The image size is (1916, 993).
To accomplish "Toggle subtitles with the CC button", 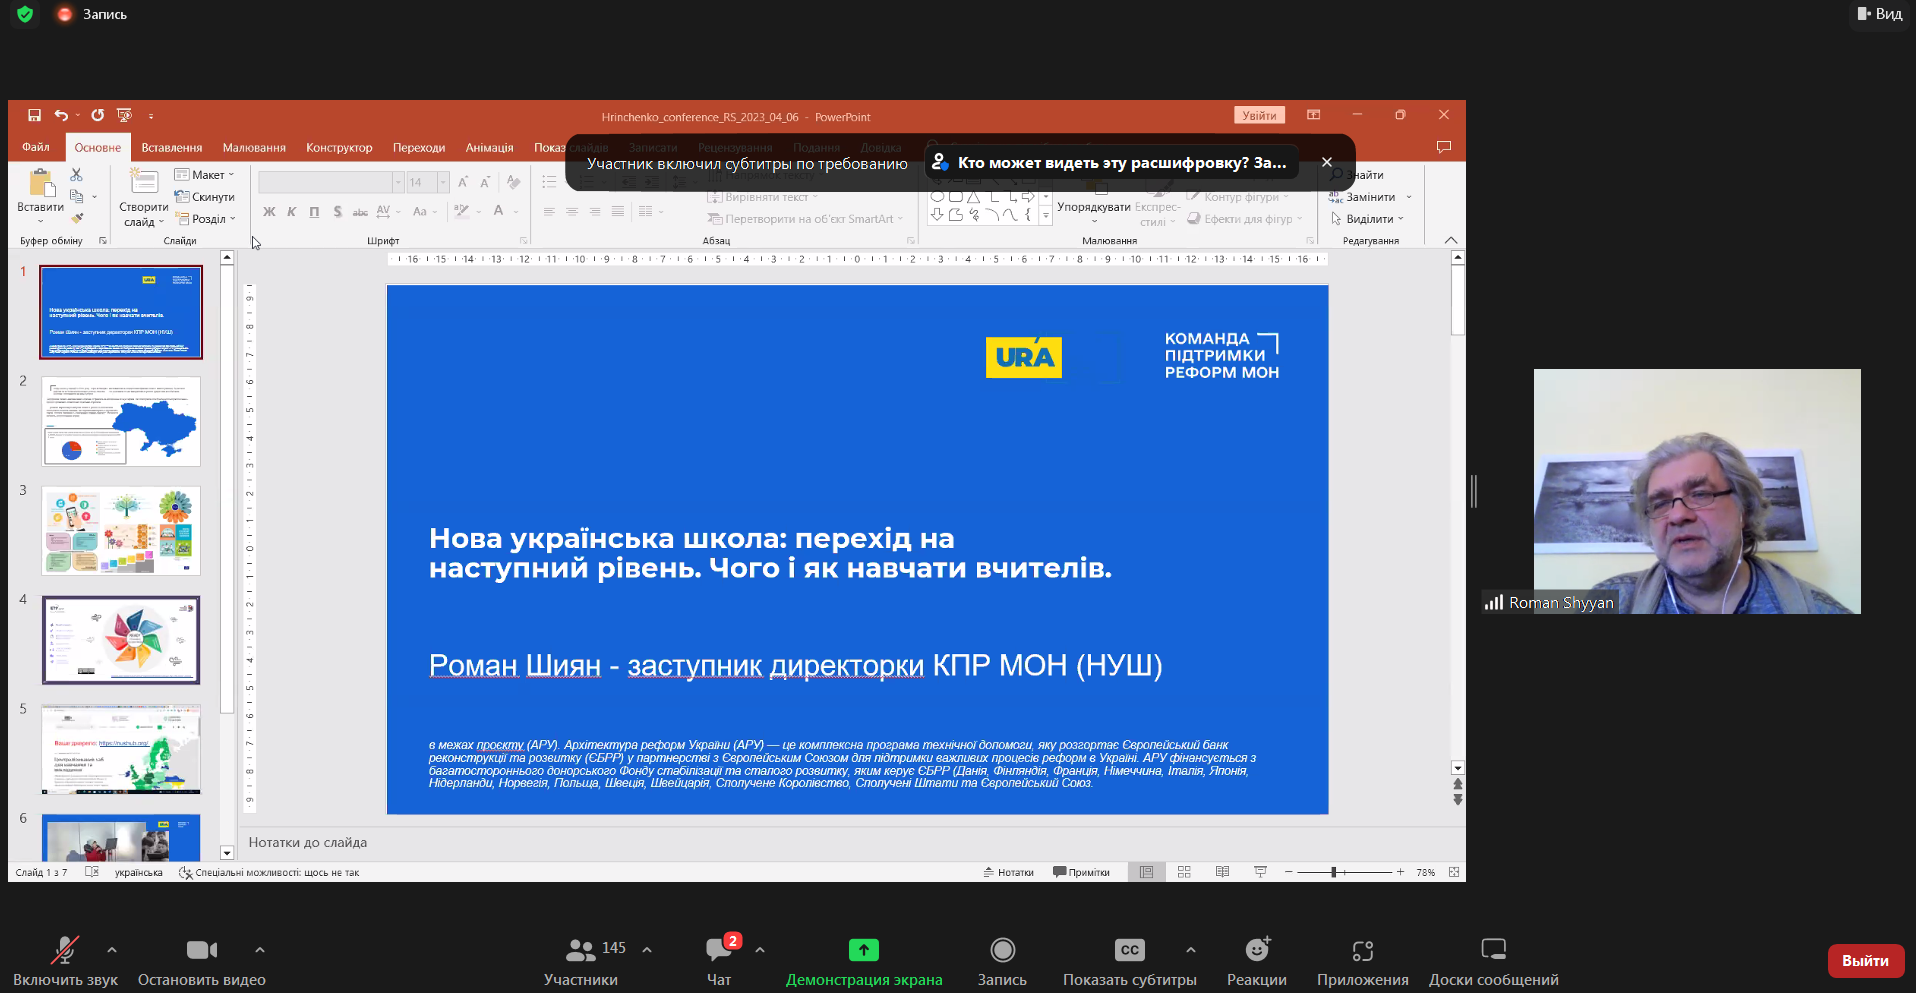I will [x=1129, y=951].
